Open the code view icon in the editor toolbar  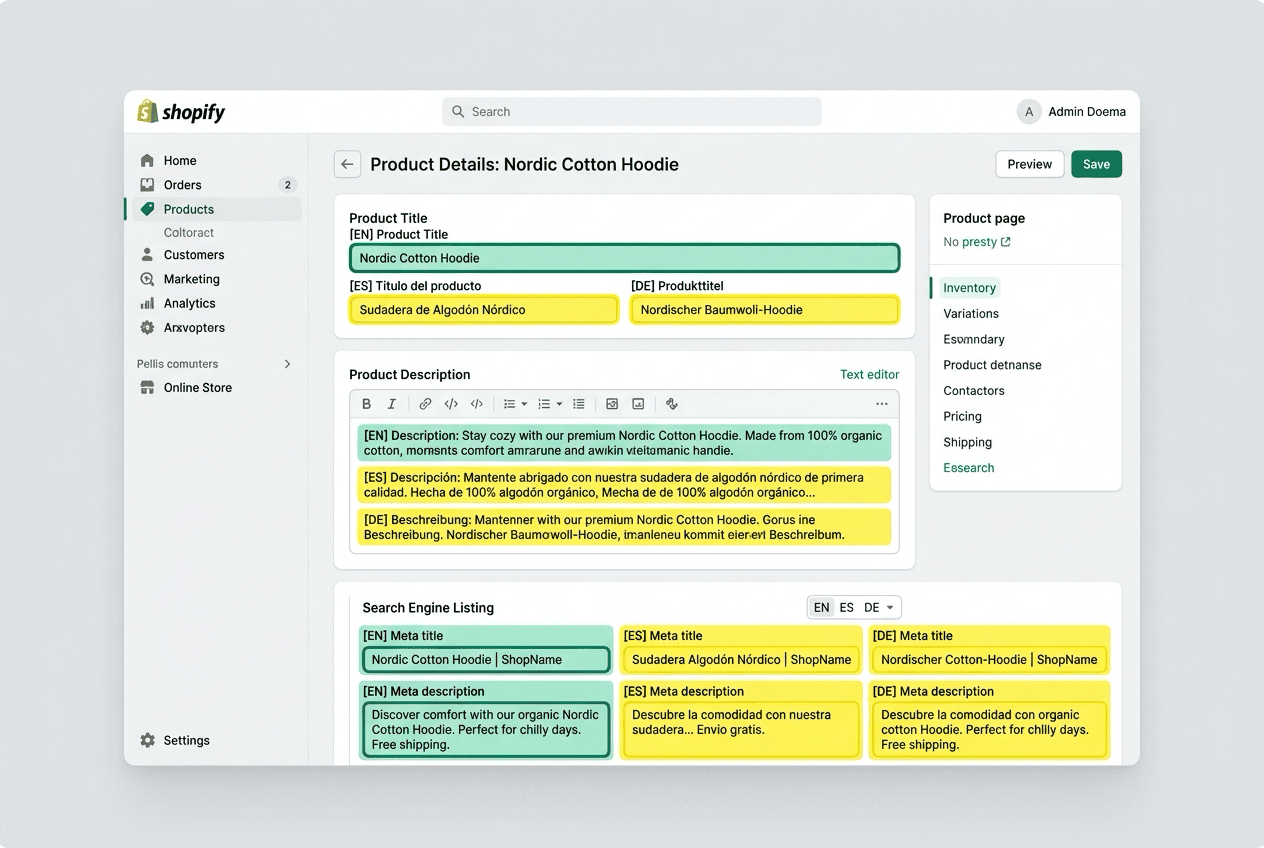(x=451, y=404)
